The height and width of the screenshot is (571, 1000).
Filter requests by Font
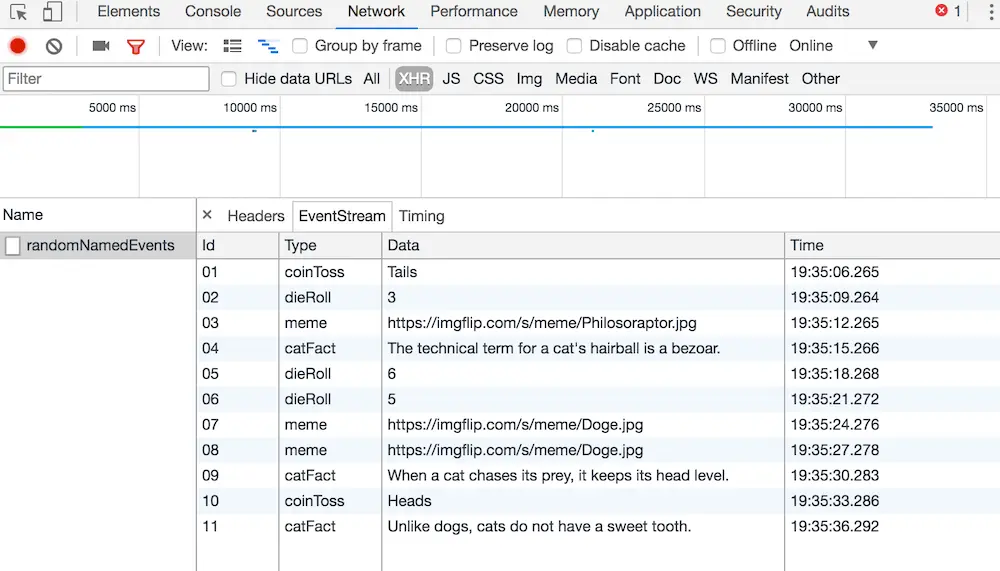(x=625, y=79)
